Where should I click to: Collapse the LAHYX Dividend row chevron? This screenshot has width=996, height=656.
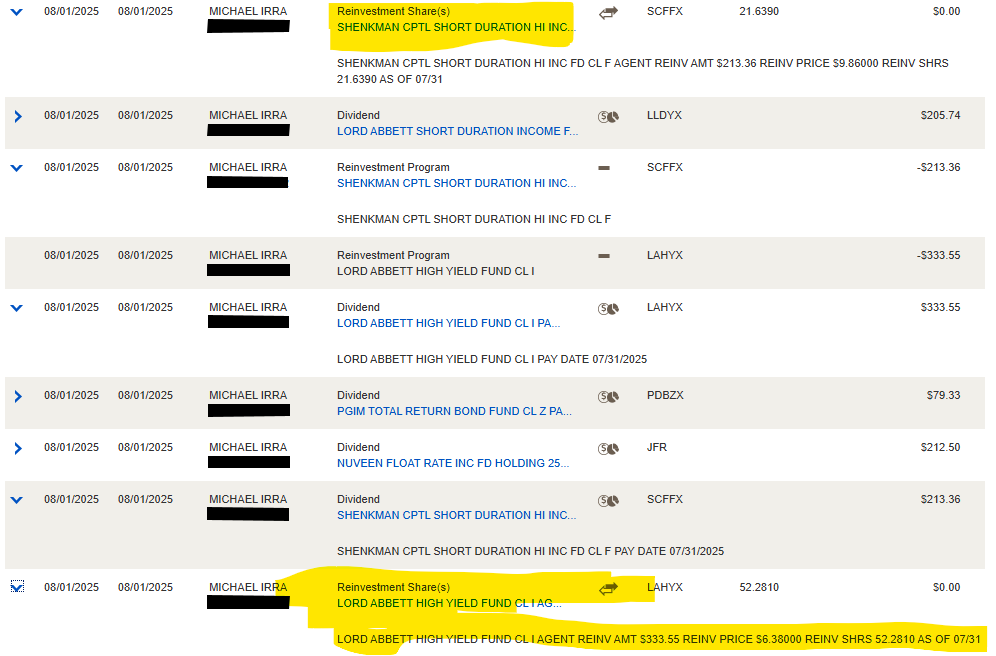[17, 308]
